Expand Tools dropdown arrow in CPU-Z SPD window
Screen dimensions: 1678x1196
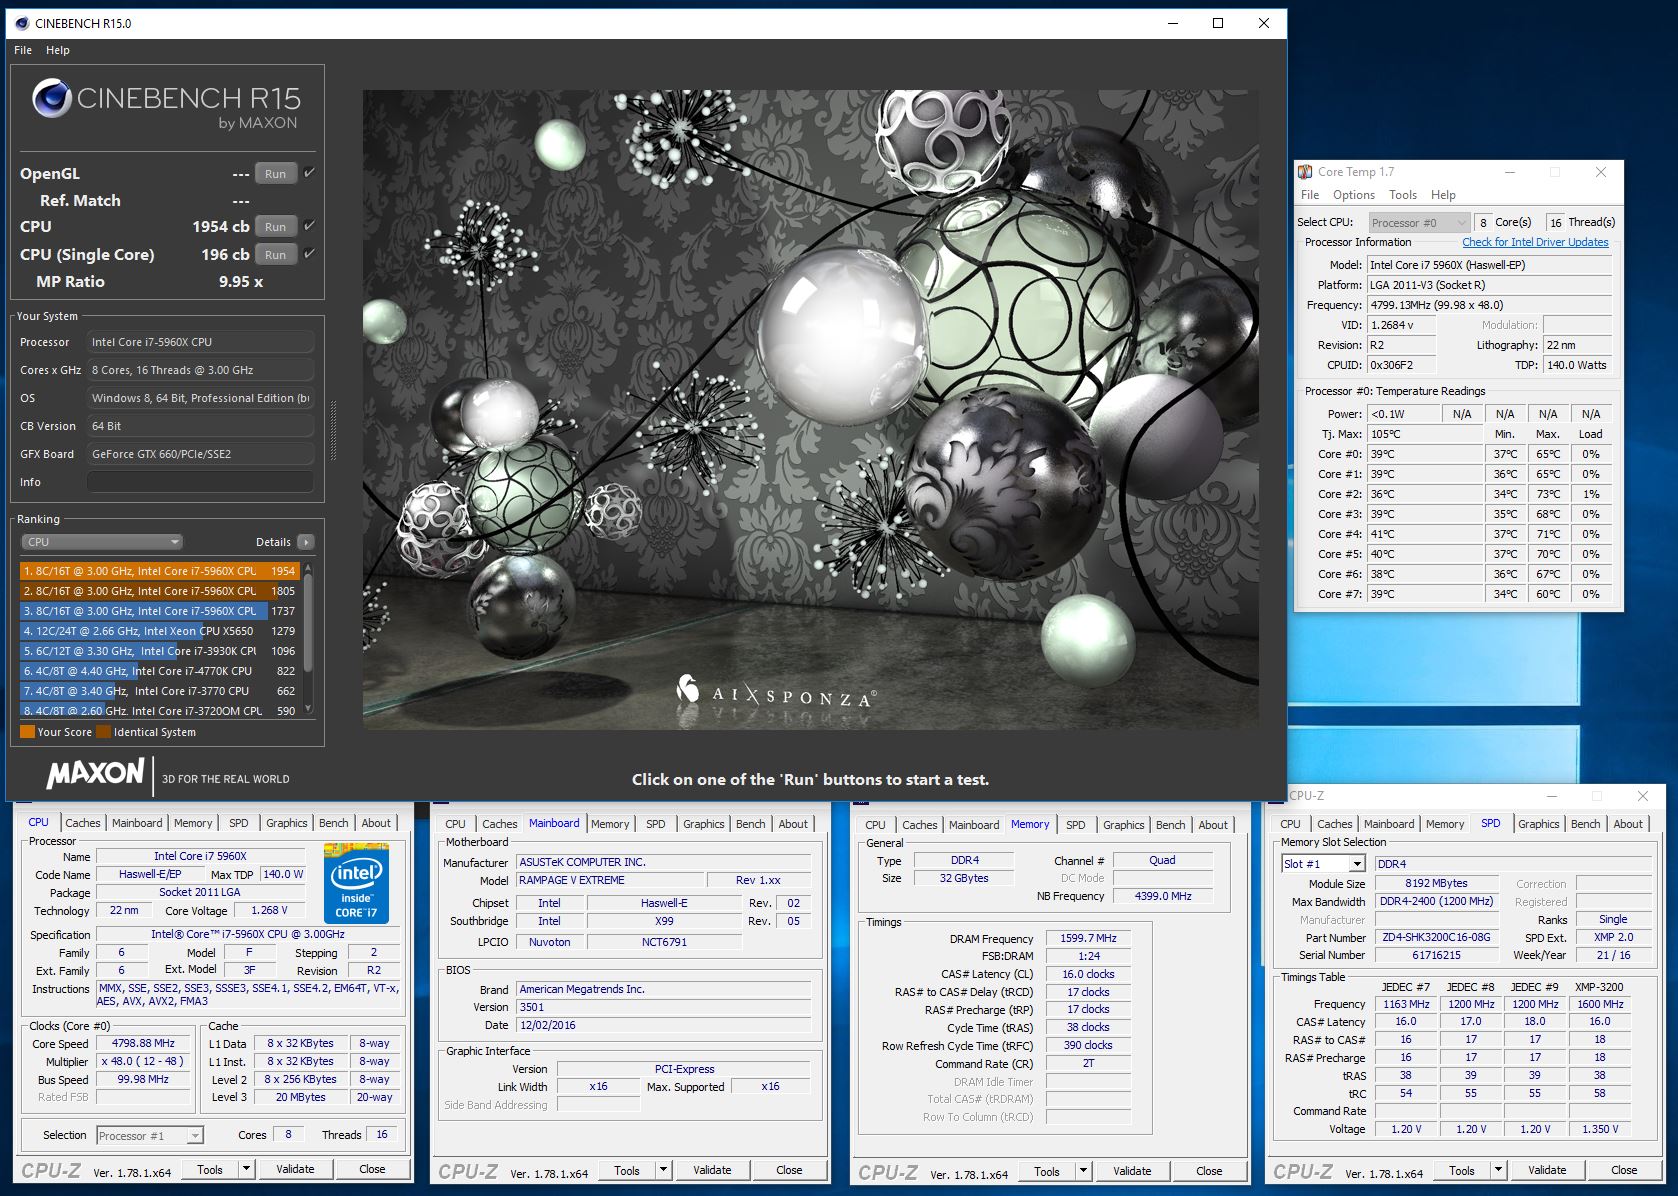point(1498,1169)
